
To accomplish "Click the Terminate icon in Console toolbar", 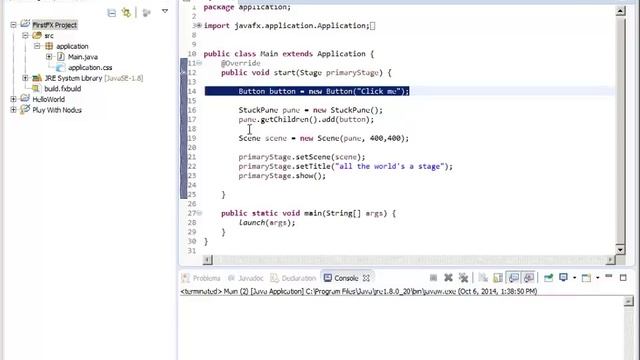I will (433, 278).
